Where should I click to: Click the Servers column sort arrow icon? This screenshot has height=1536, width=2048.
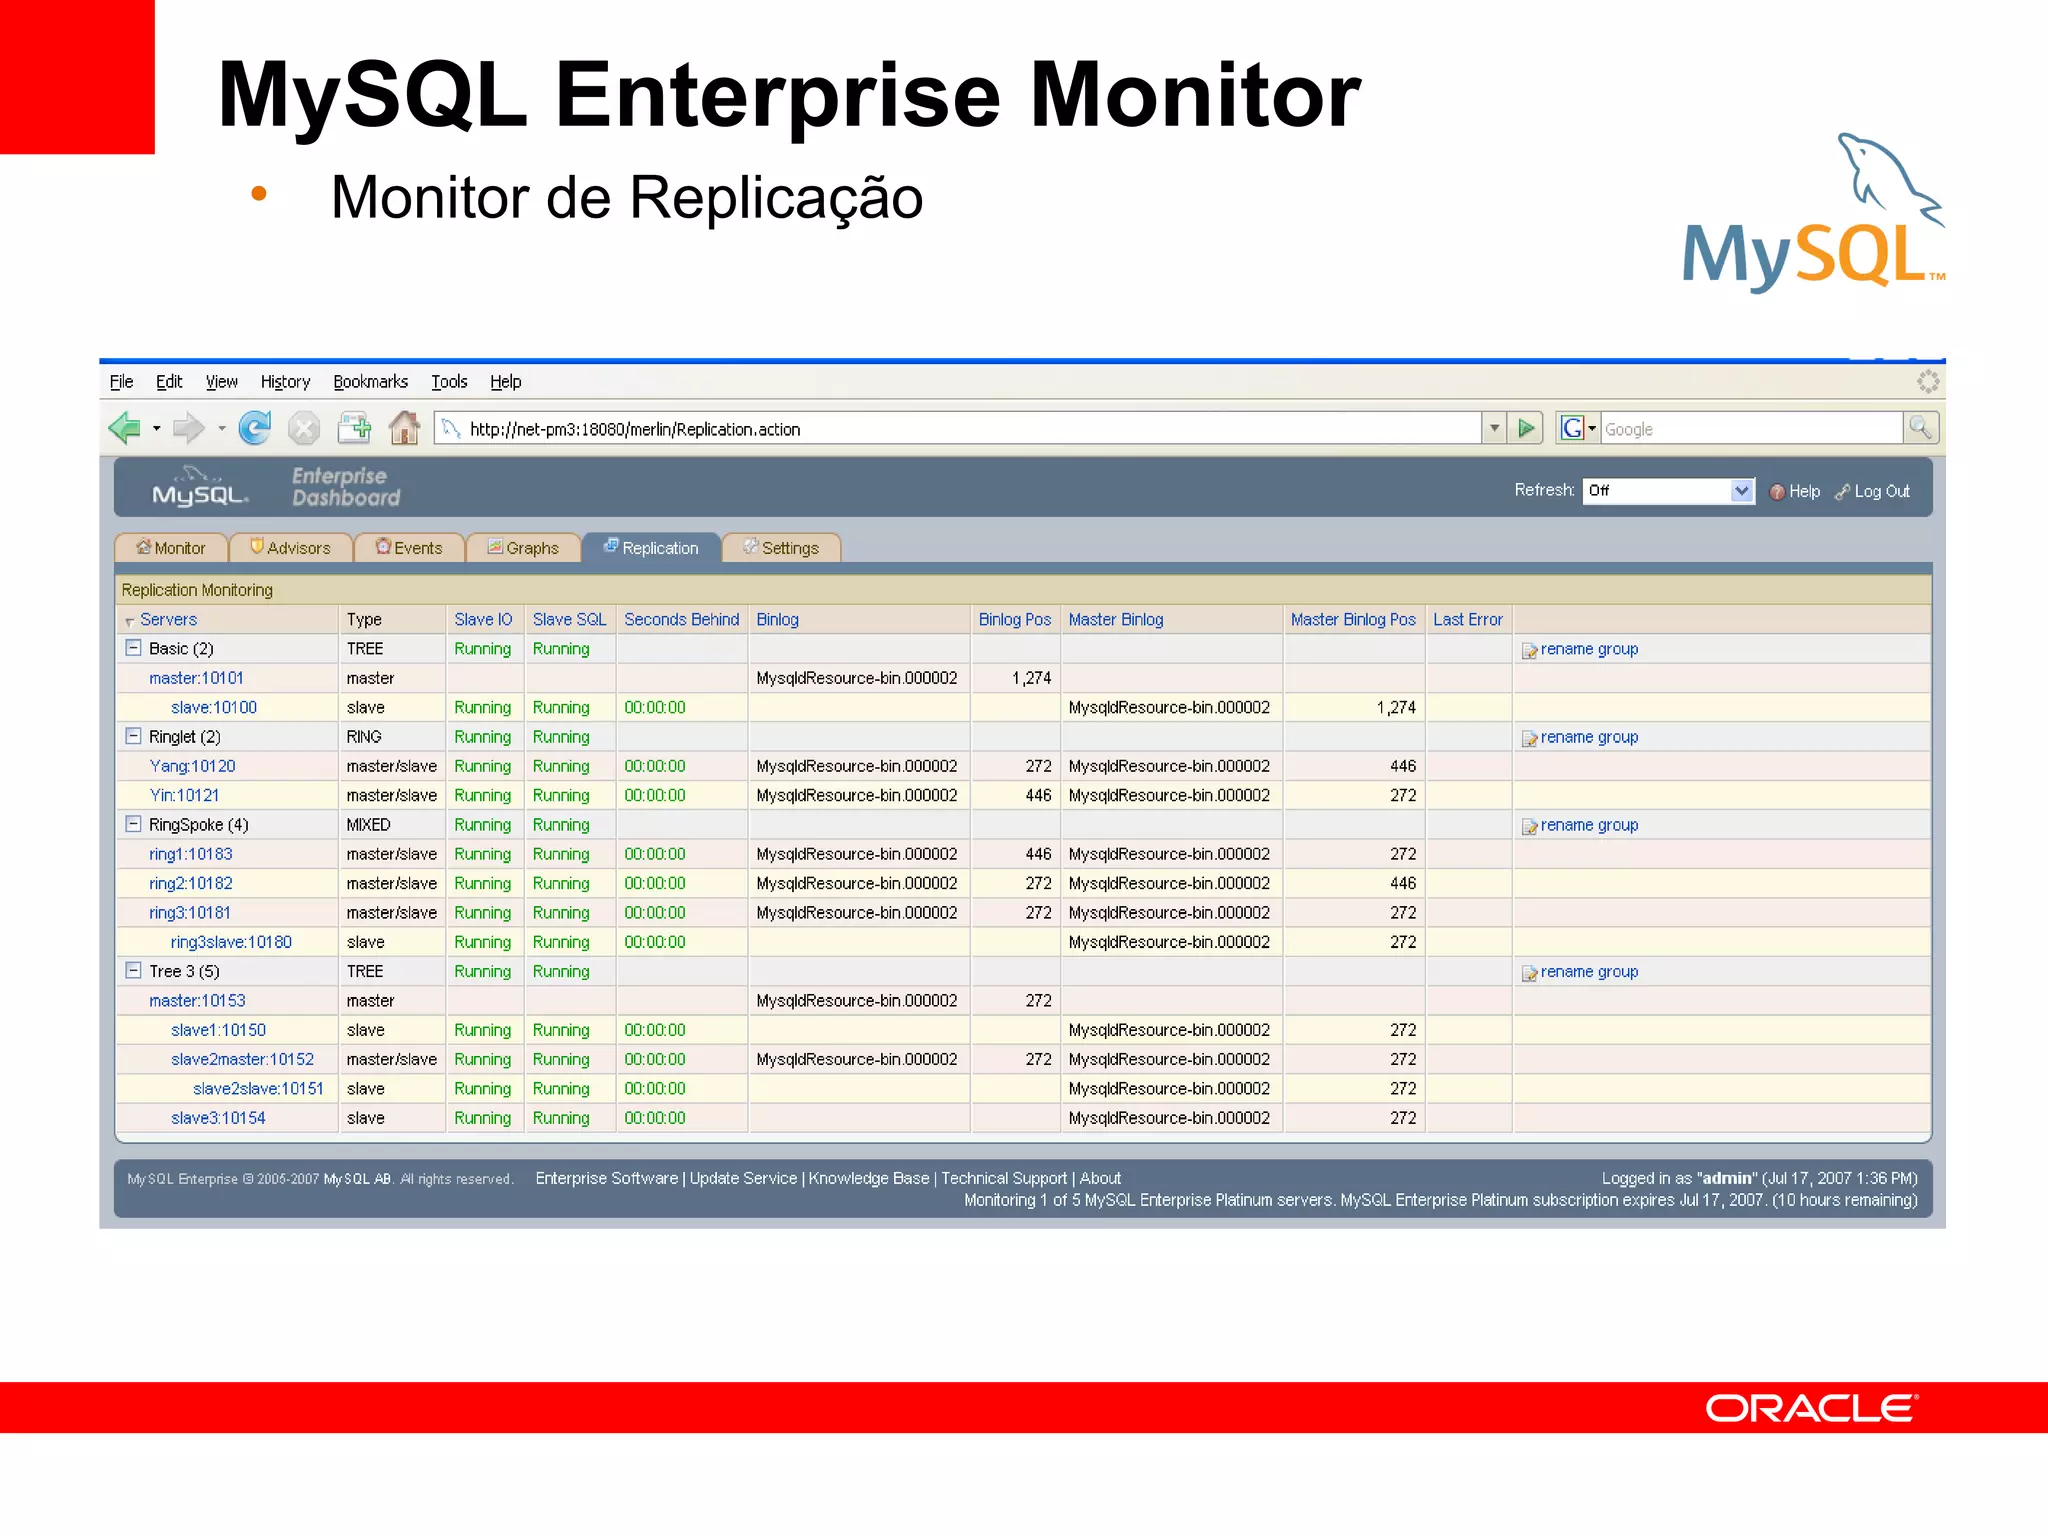pyautogui.click(x=130, y=621)
